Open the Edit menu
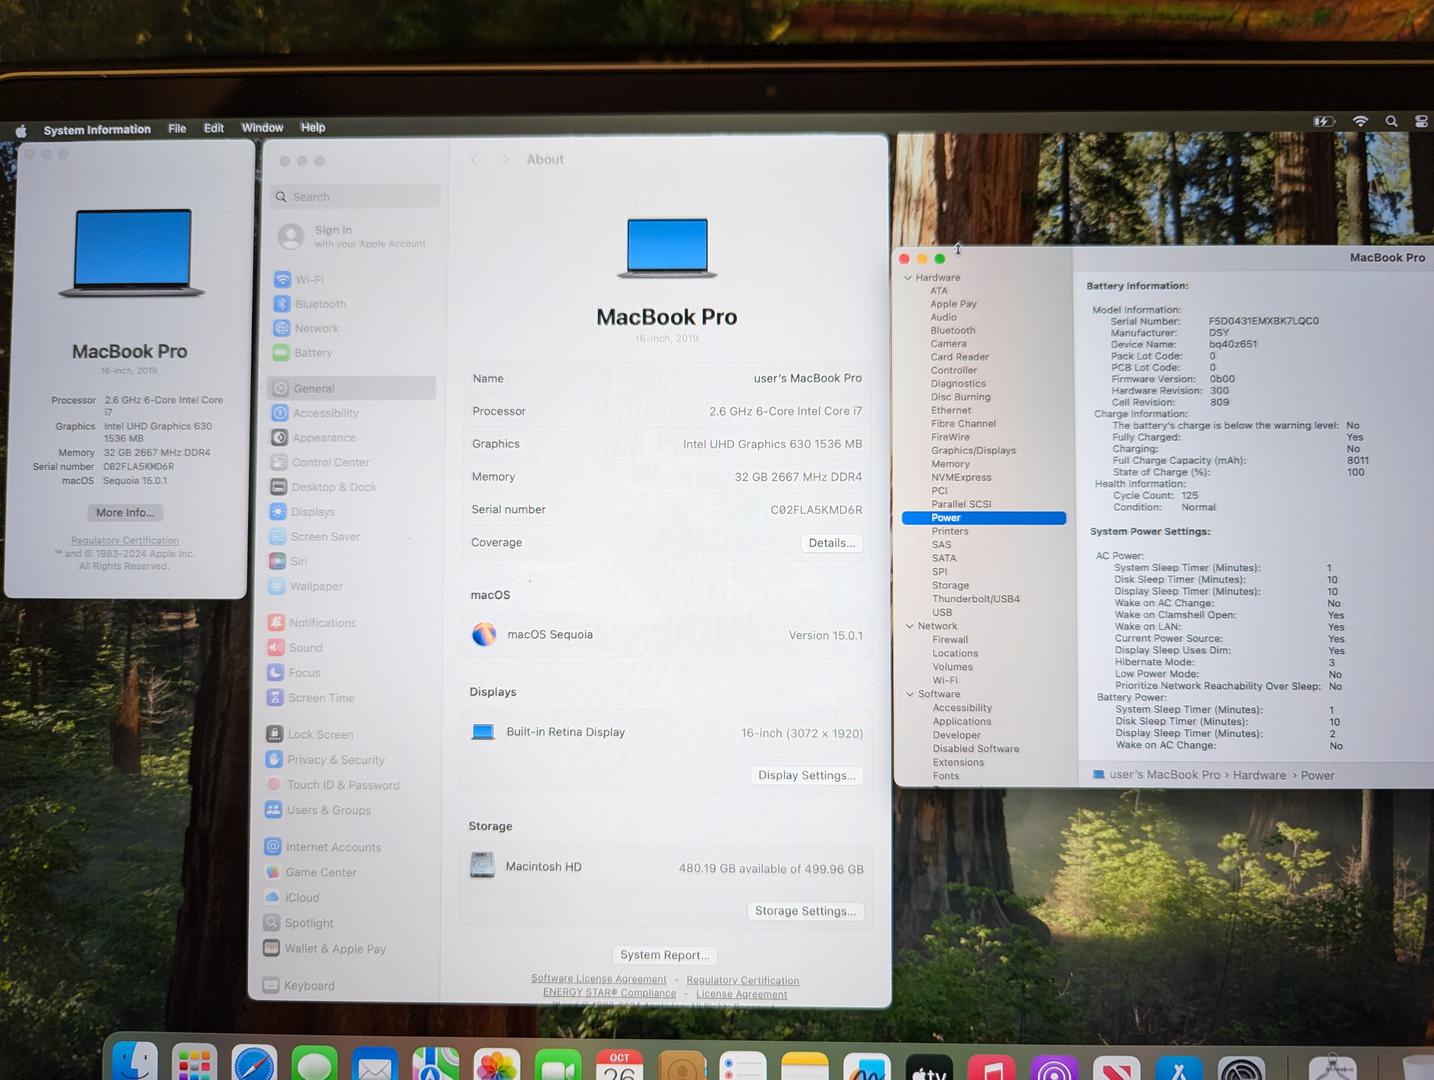Image resolution: width=1434 pixels, height=1080 pixels. pos(214,128)
